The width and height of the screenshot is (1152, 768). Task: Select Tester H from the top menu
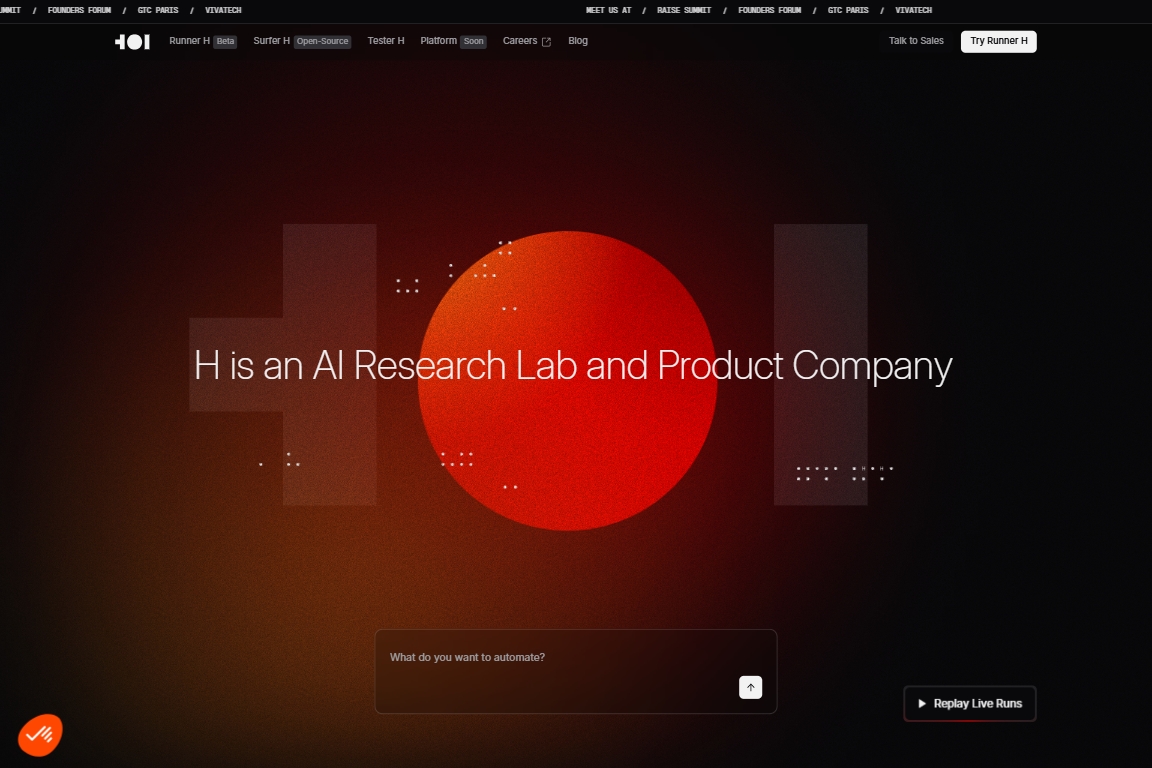click(386, 41)
